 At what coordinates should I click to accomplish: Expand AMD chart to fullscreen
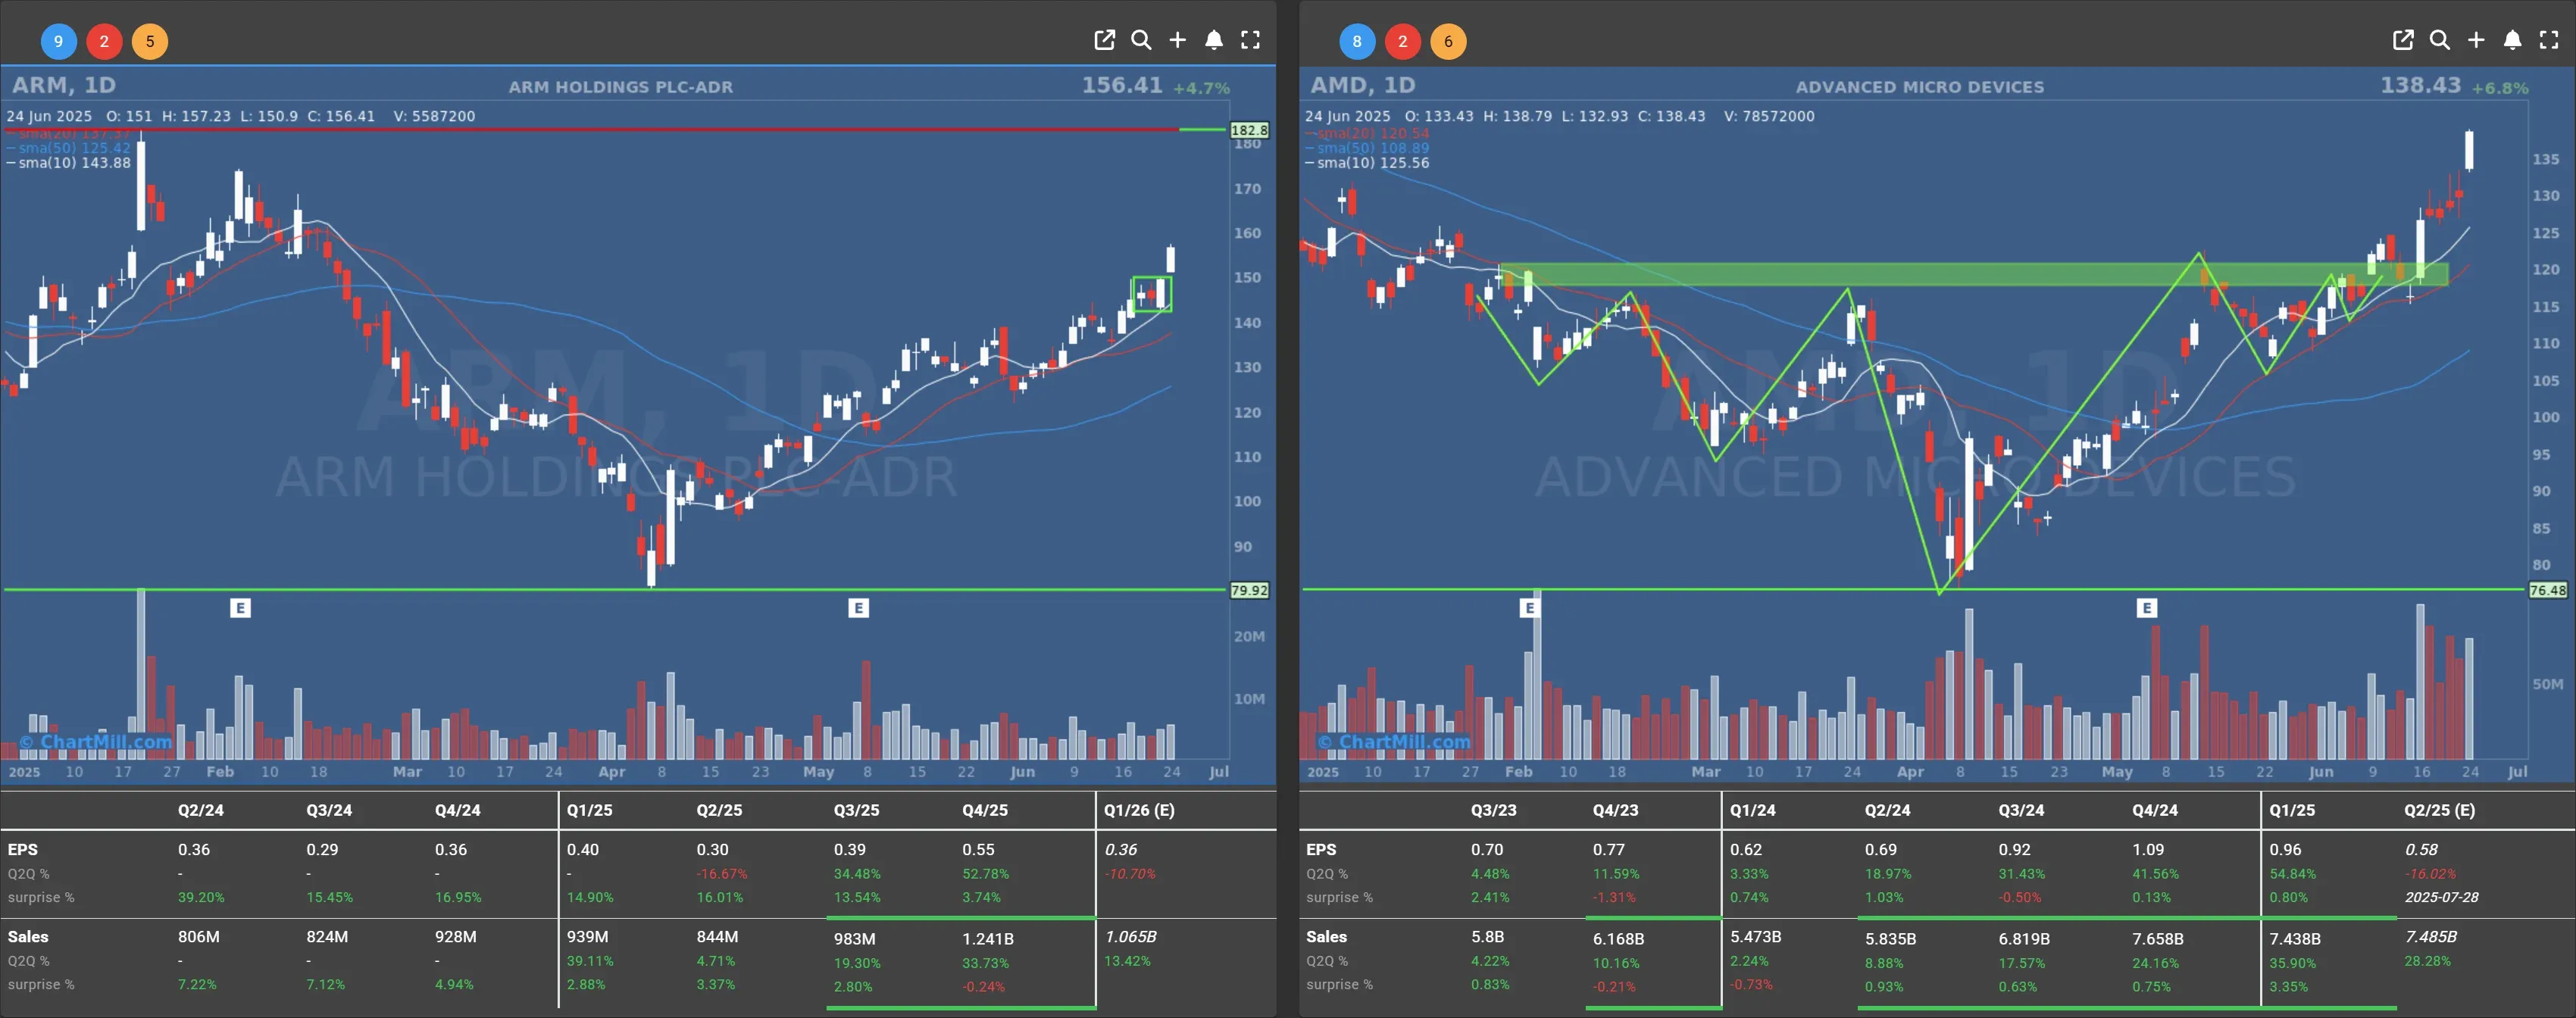(x=2549, y=40)
